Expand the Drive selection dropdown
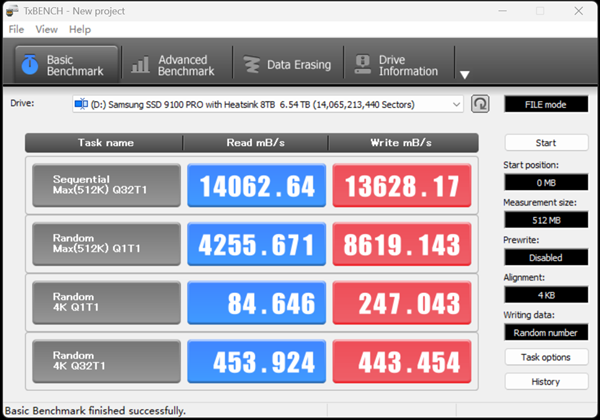The image size is (600, 420). (457, 104)
